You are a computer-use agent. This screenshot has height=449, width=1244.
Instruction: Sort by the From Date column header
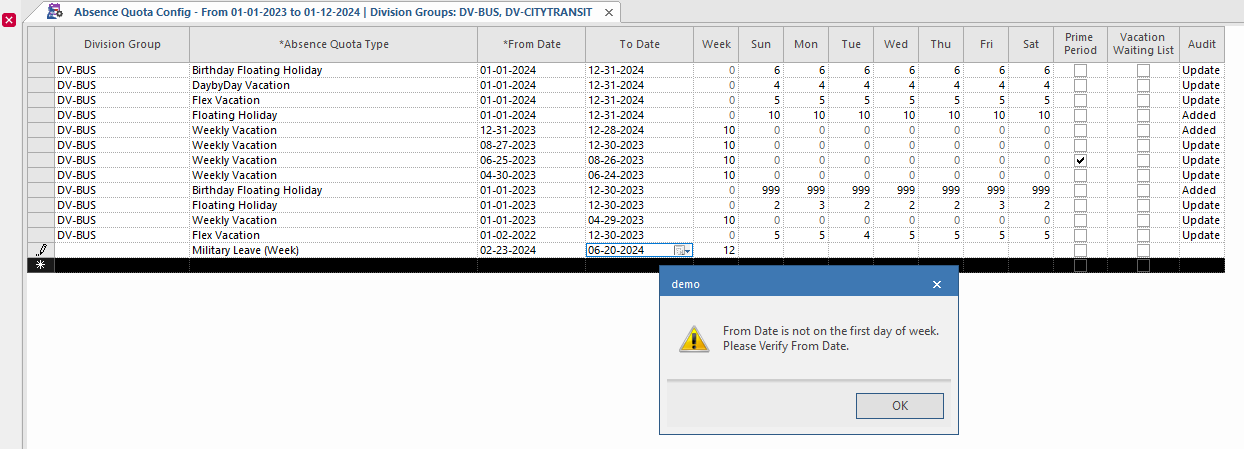532,44
